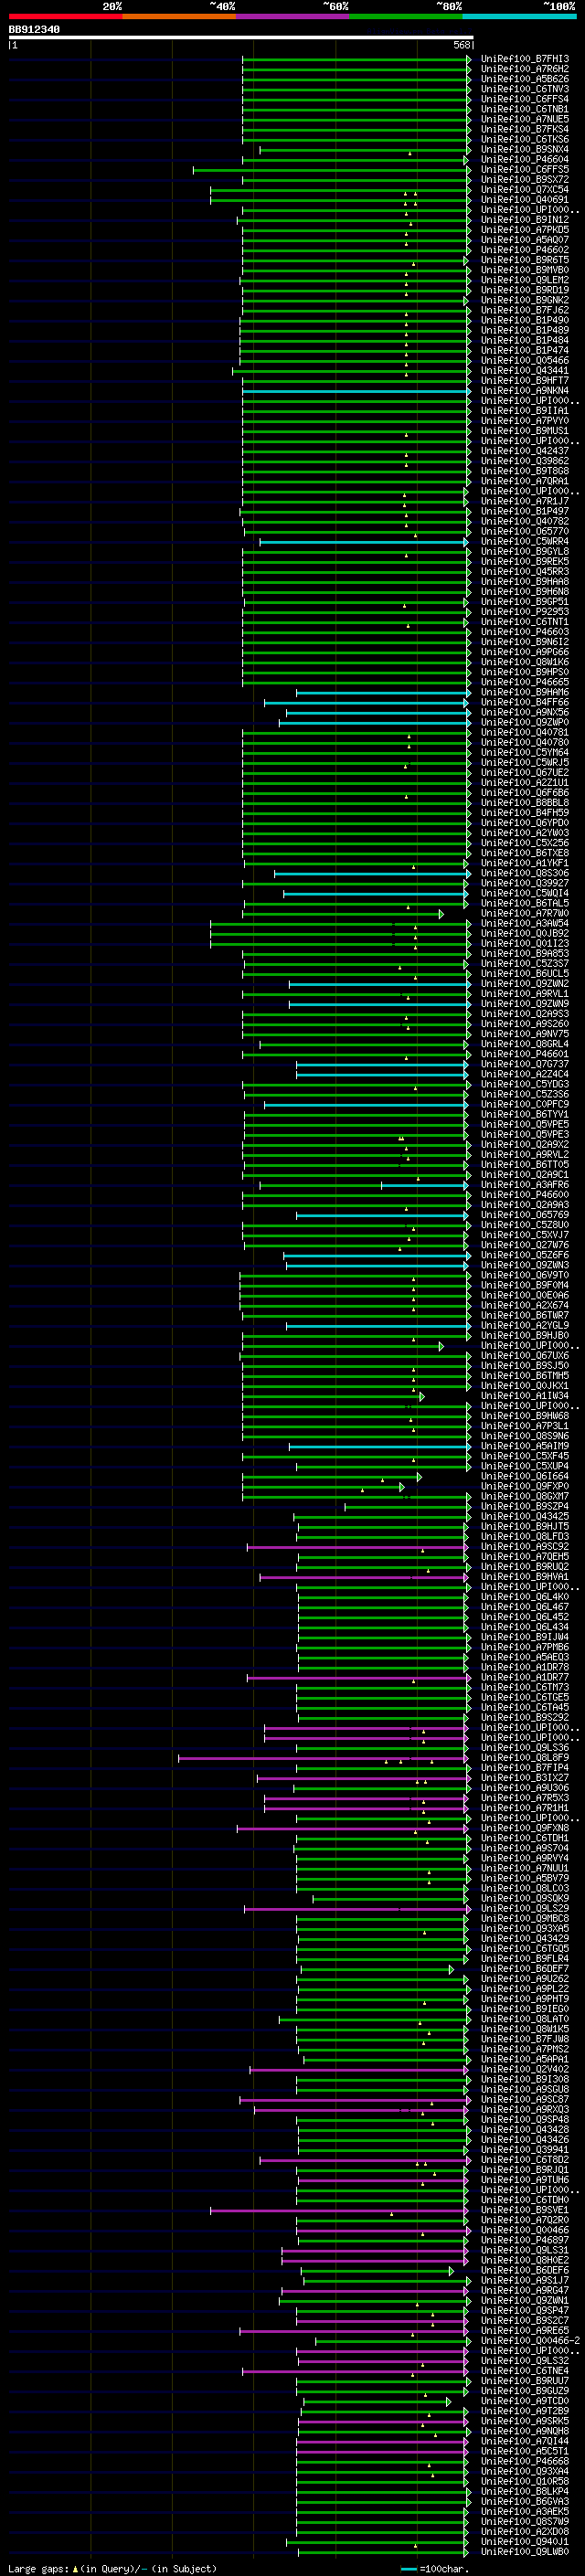This screenshot has height=2576, width=585.
Task: Select the UniRef100_A3AFR6 label
Action: coord(525,1185)
